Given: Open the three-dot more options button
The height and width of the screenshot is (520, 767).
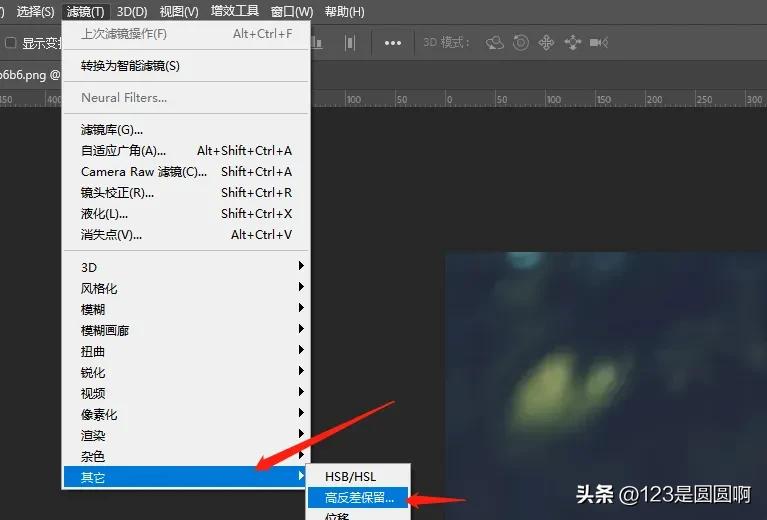Looking at the screenshot, I should [x=393, y=43].
